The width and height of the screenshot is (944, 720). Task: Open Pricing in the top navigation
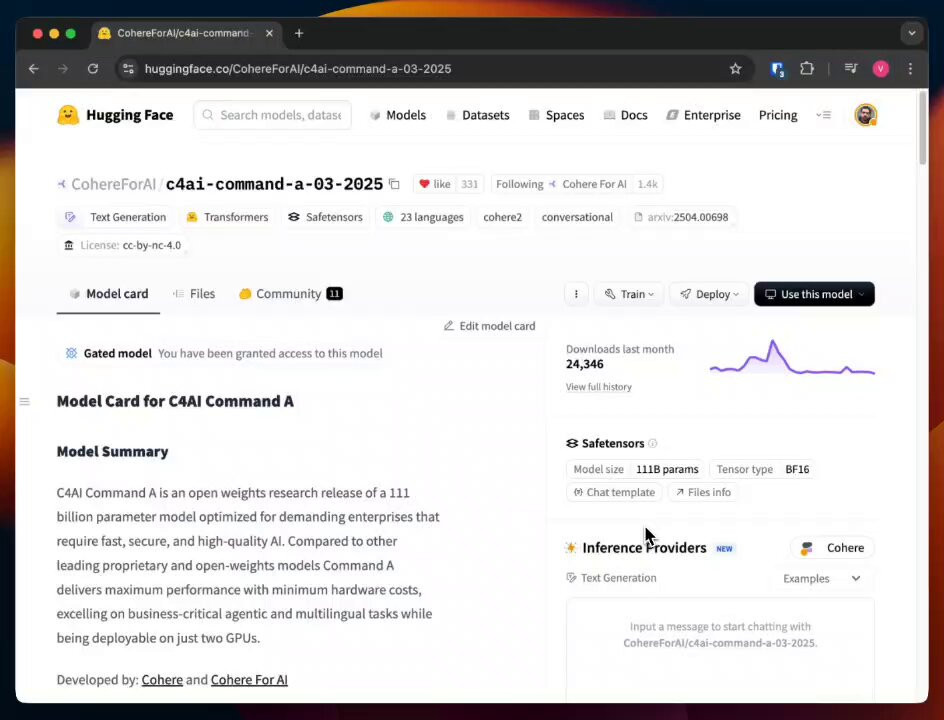pos(778,115)
